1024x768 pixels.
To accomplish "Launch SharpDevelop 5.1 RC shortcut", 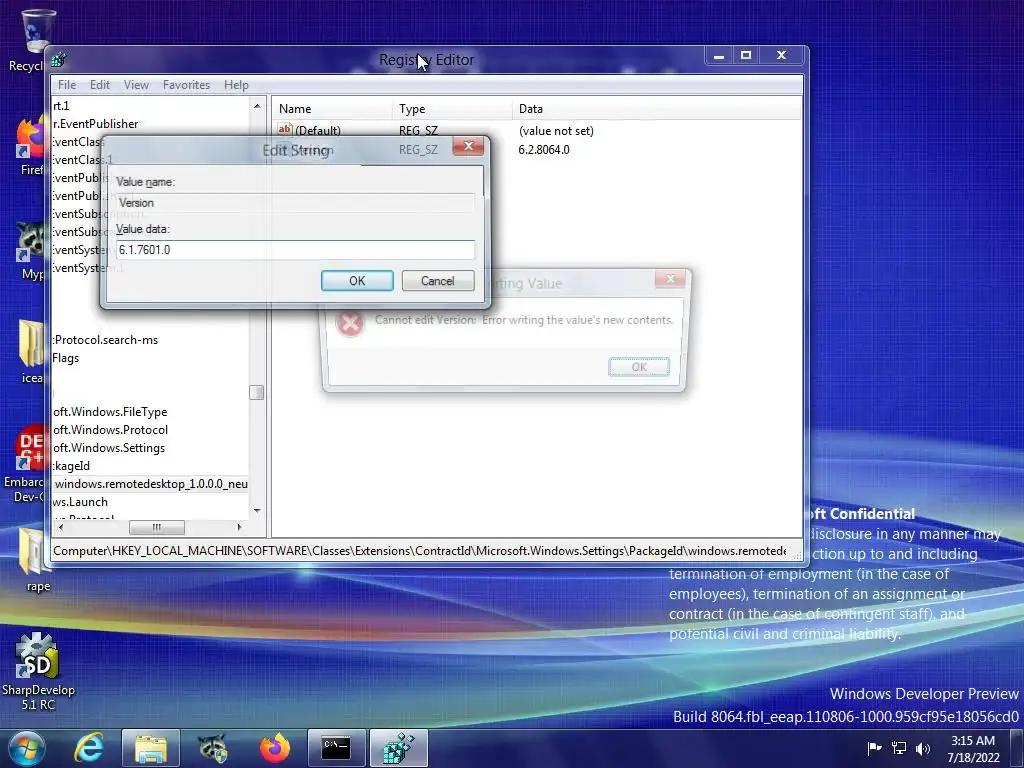I will (x=38, y=671).
